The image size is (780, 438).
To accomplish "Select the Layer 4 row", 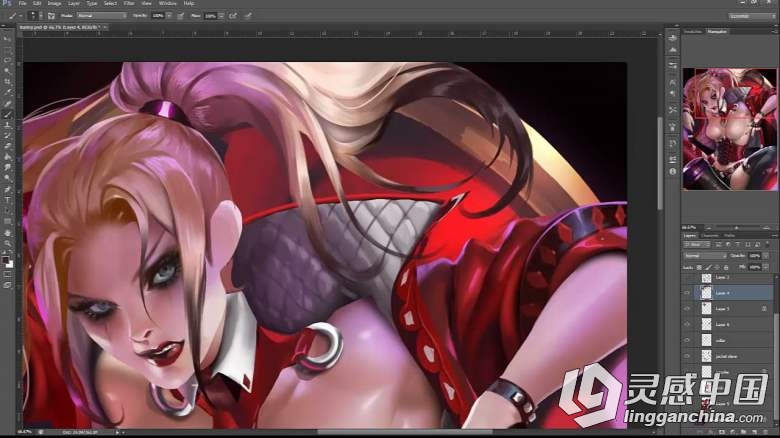I will 728,293.
